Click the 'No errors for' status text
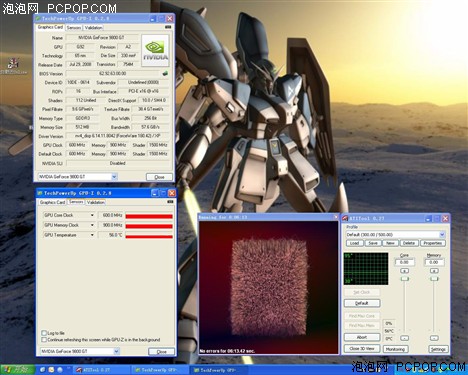Viewport: 468px width, 375px height. pyautogui.click(x=227, y=351)
